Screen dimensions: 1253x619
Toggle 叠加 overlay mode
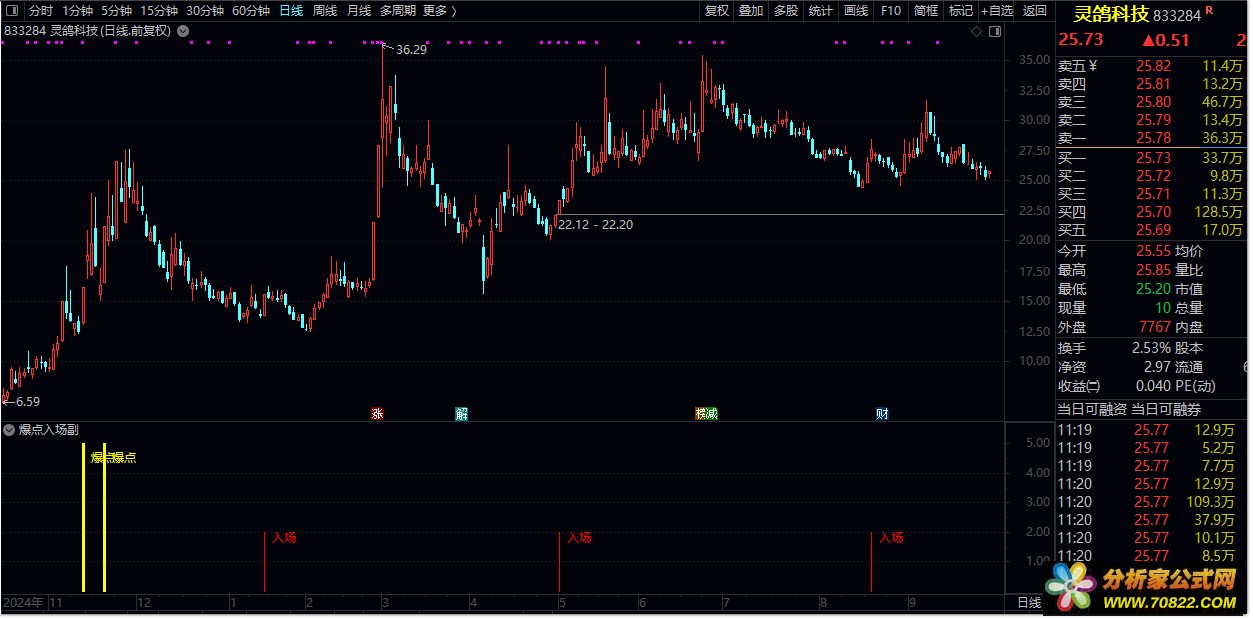pos(750,11)
